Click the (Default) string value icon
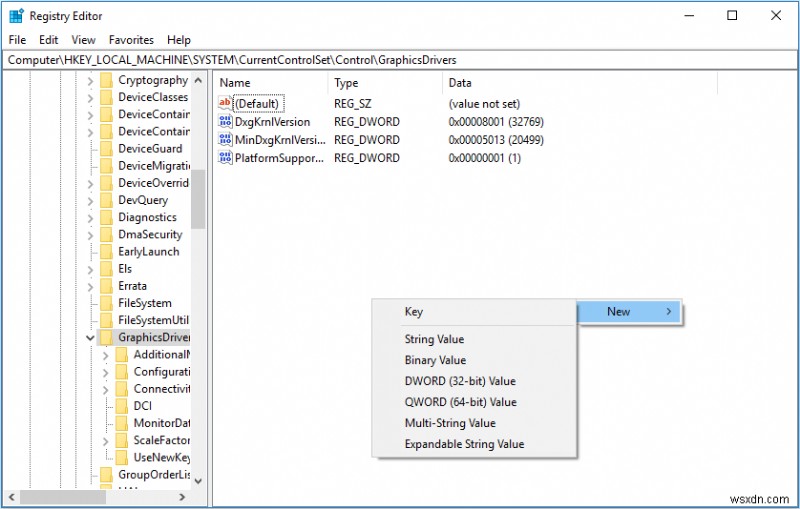The height and width of the screenshot is (509, 800). pyautogui.click(x=224, y=103)
